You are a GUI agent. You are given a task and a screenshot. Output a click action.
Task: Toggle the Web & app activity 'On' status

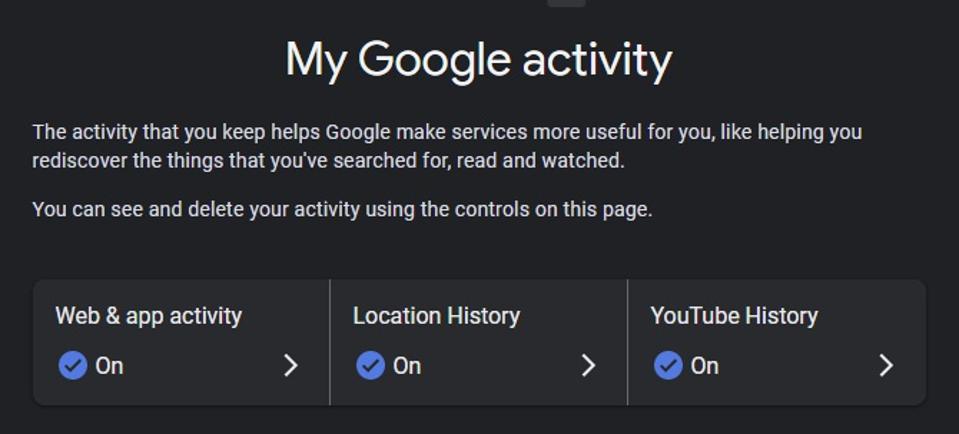coord(109,366)
